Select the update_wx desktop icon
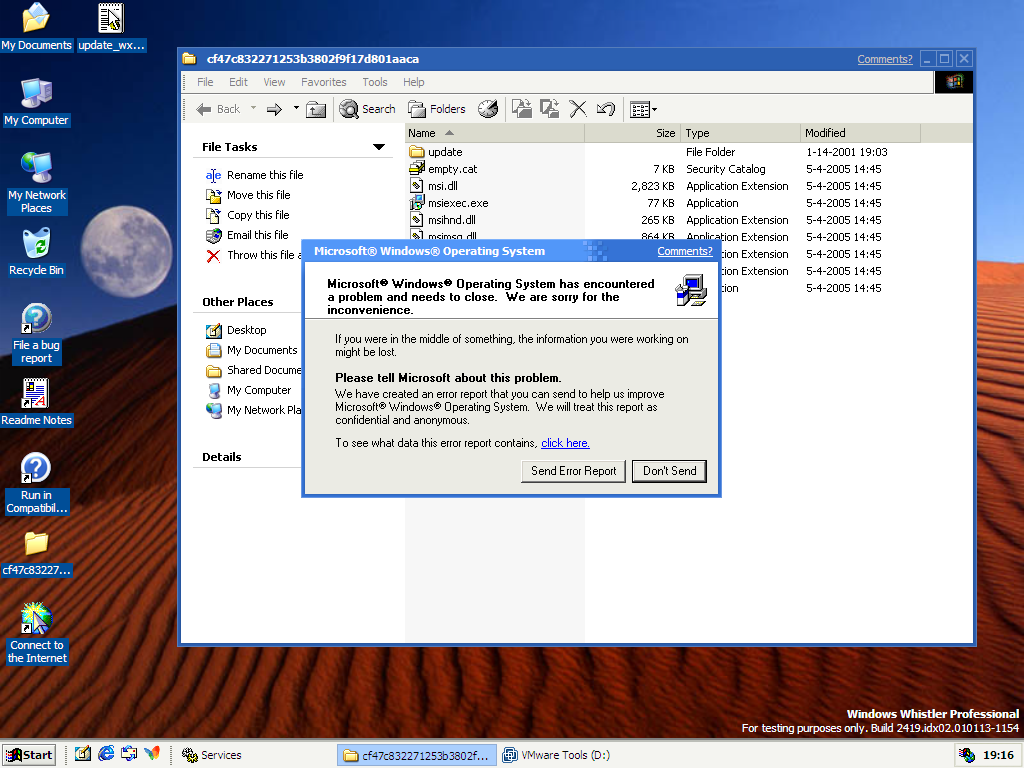The width and height of the screenshot is (1024, 768). [112, 27]
